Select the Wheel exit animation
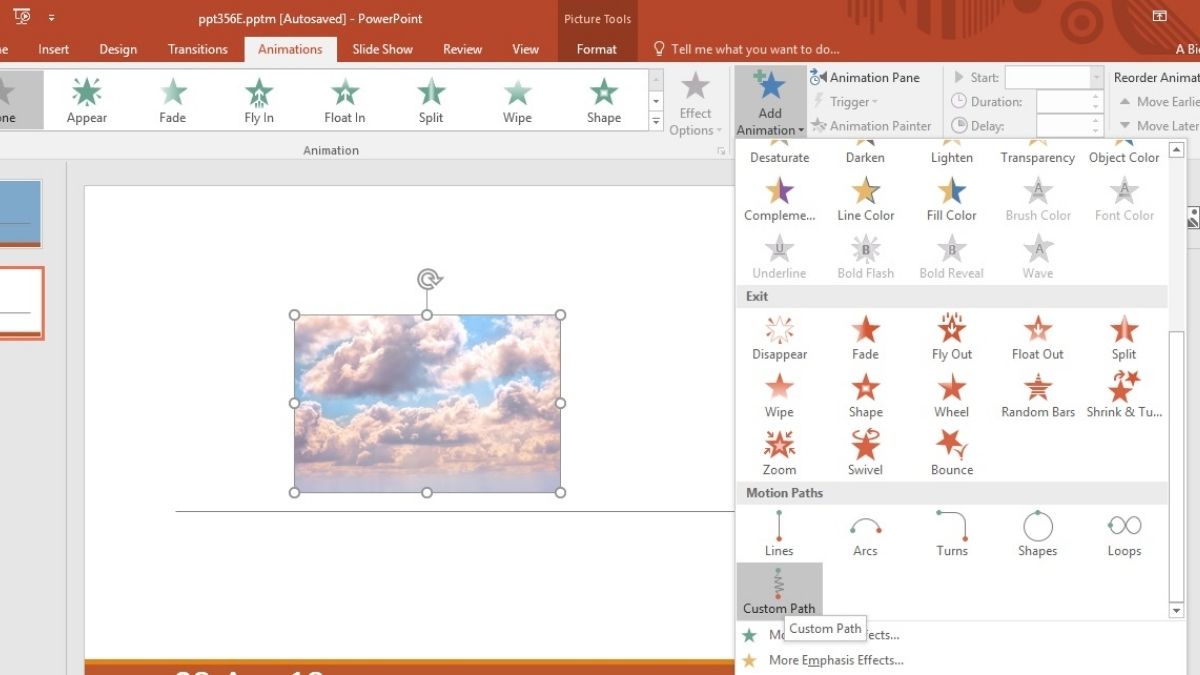Viewport: 1200px width, 675px height. click(x=950, y=392)
